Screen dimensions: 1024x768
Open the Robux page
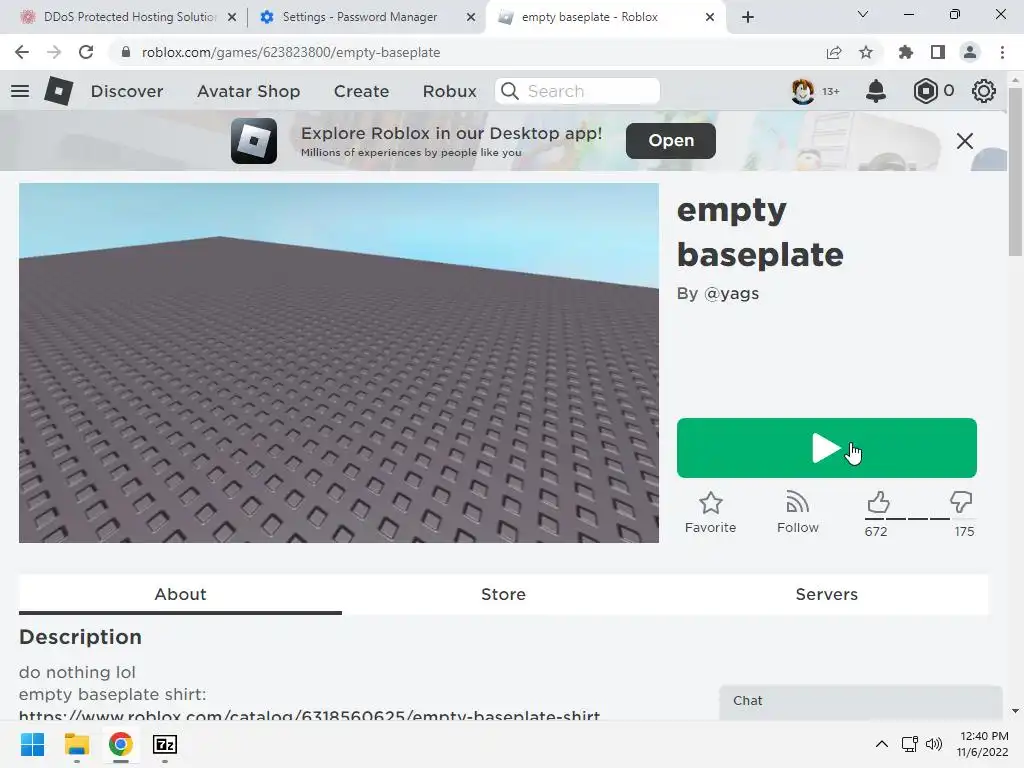(x=449, y=91)
